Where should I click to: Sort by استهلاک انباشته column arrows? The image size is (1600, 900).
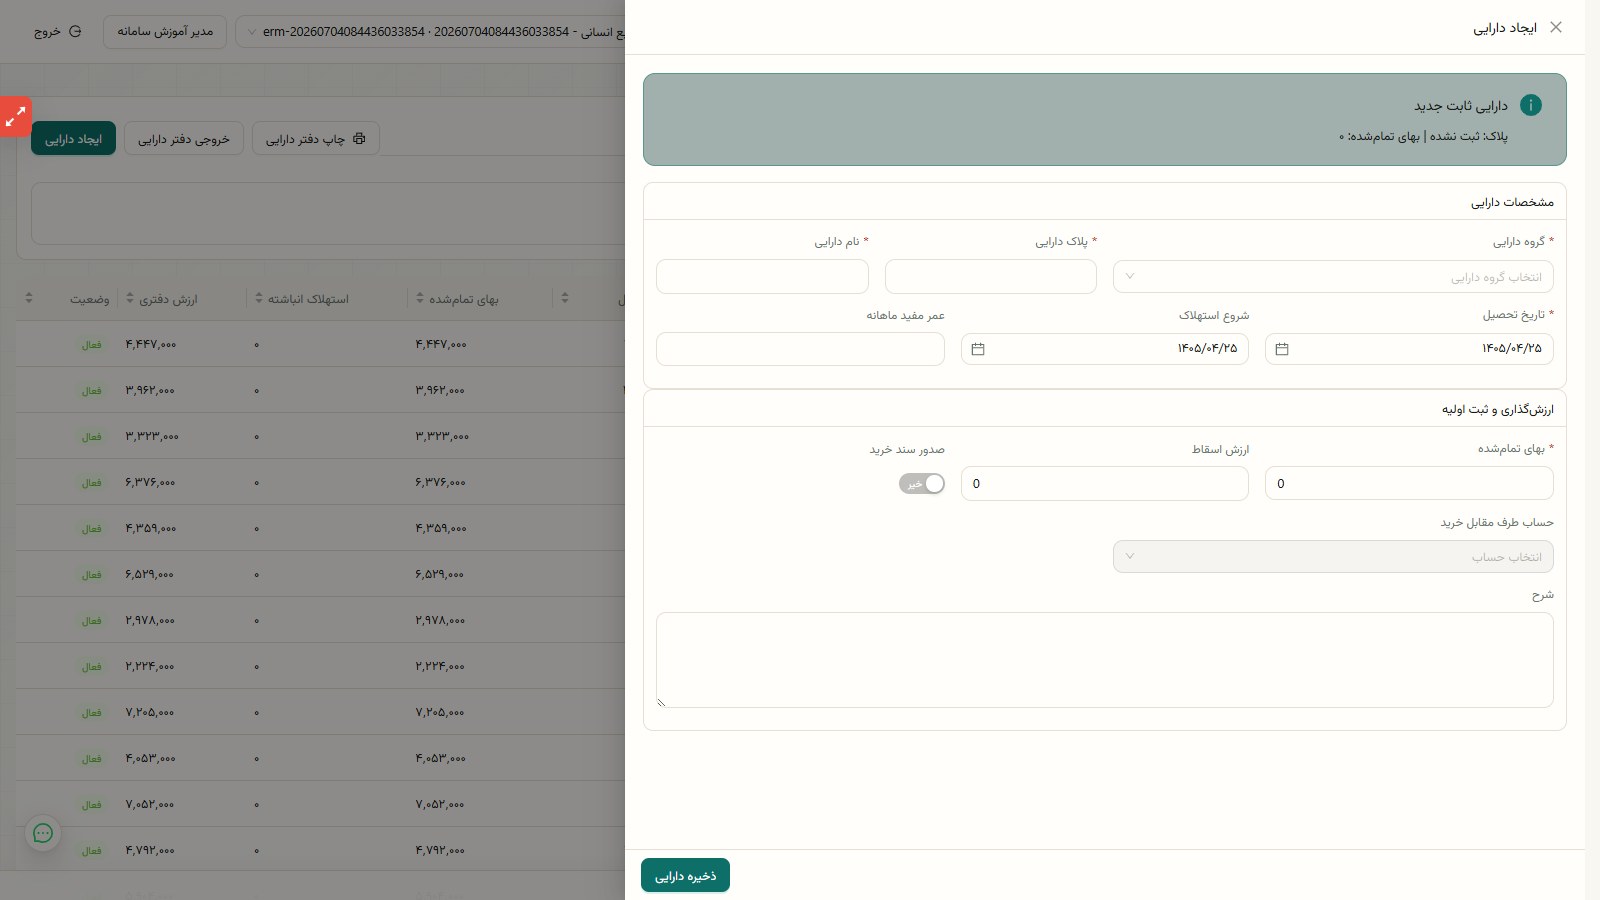[258, 298]
